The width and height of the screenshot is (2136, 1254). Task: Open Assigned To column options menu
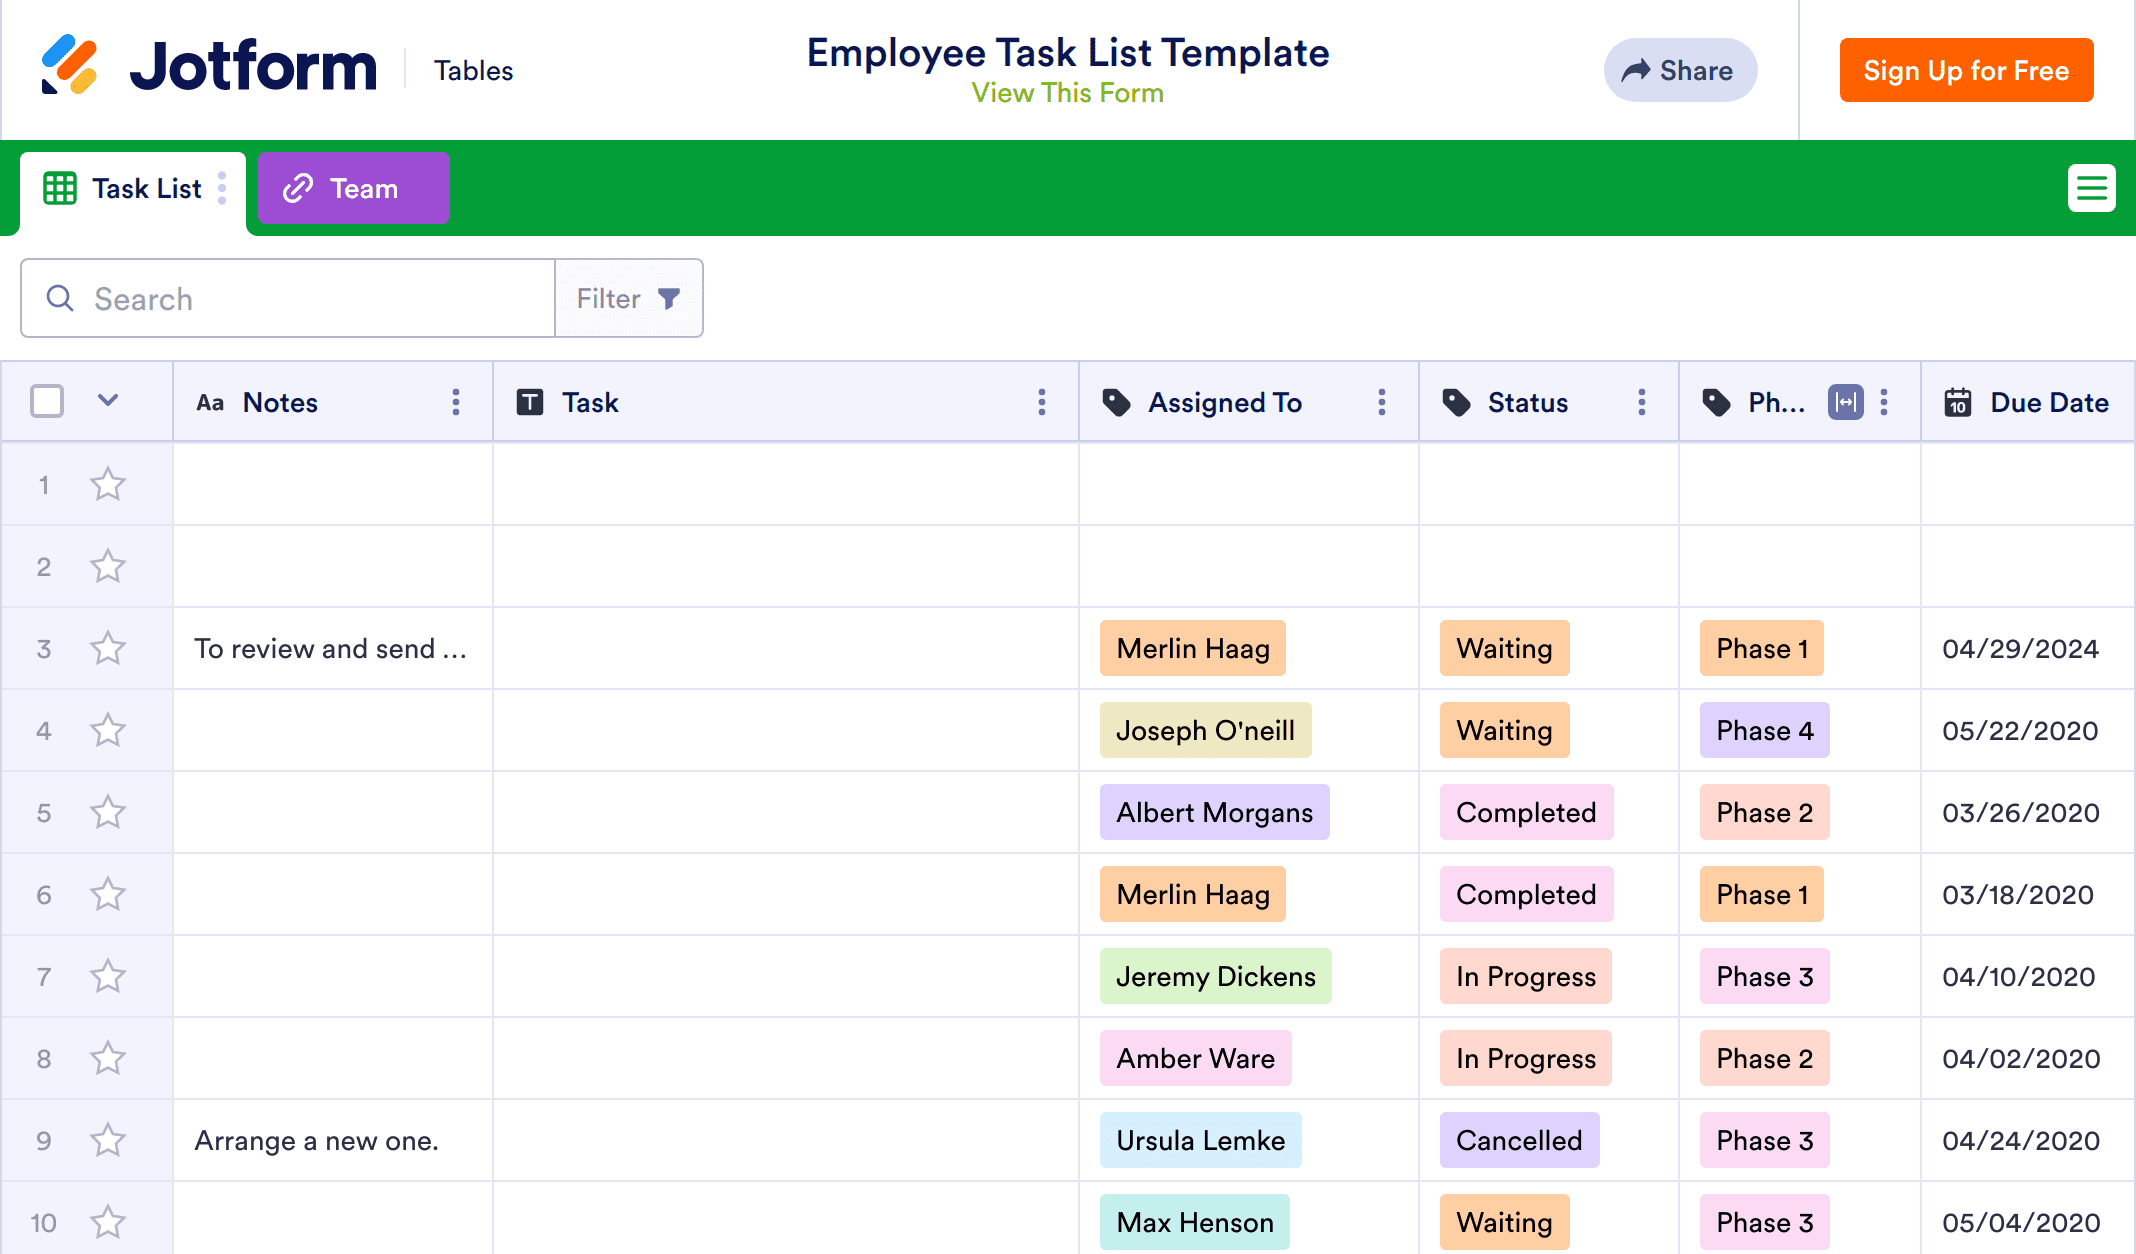(1382, 402)
